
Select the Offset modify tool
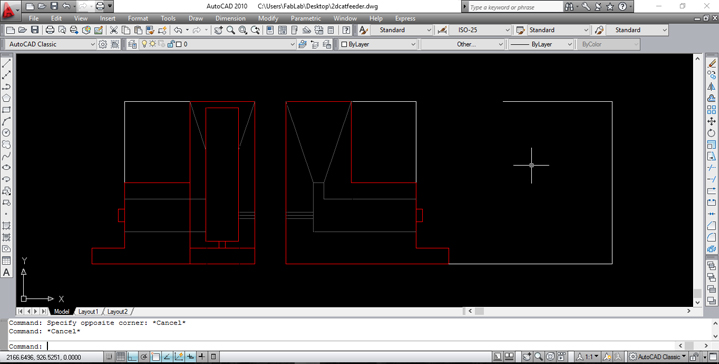tap(711, 98)
